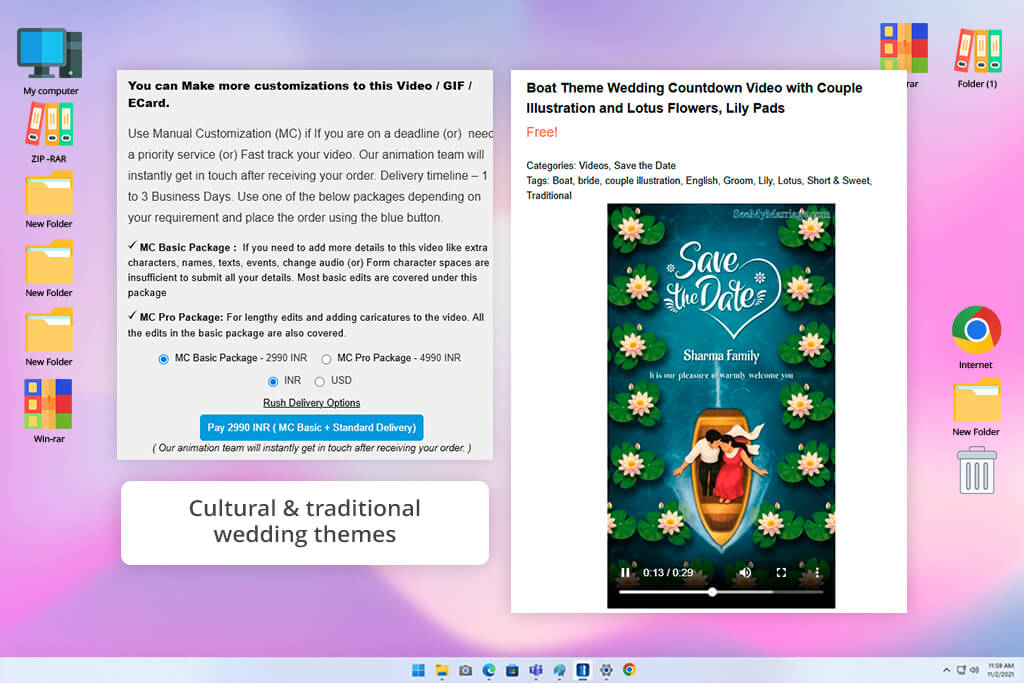
Task: Click the orange Free! price text
Action: (x=541, y=133)
